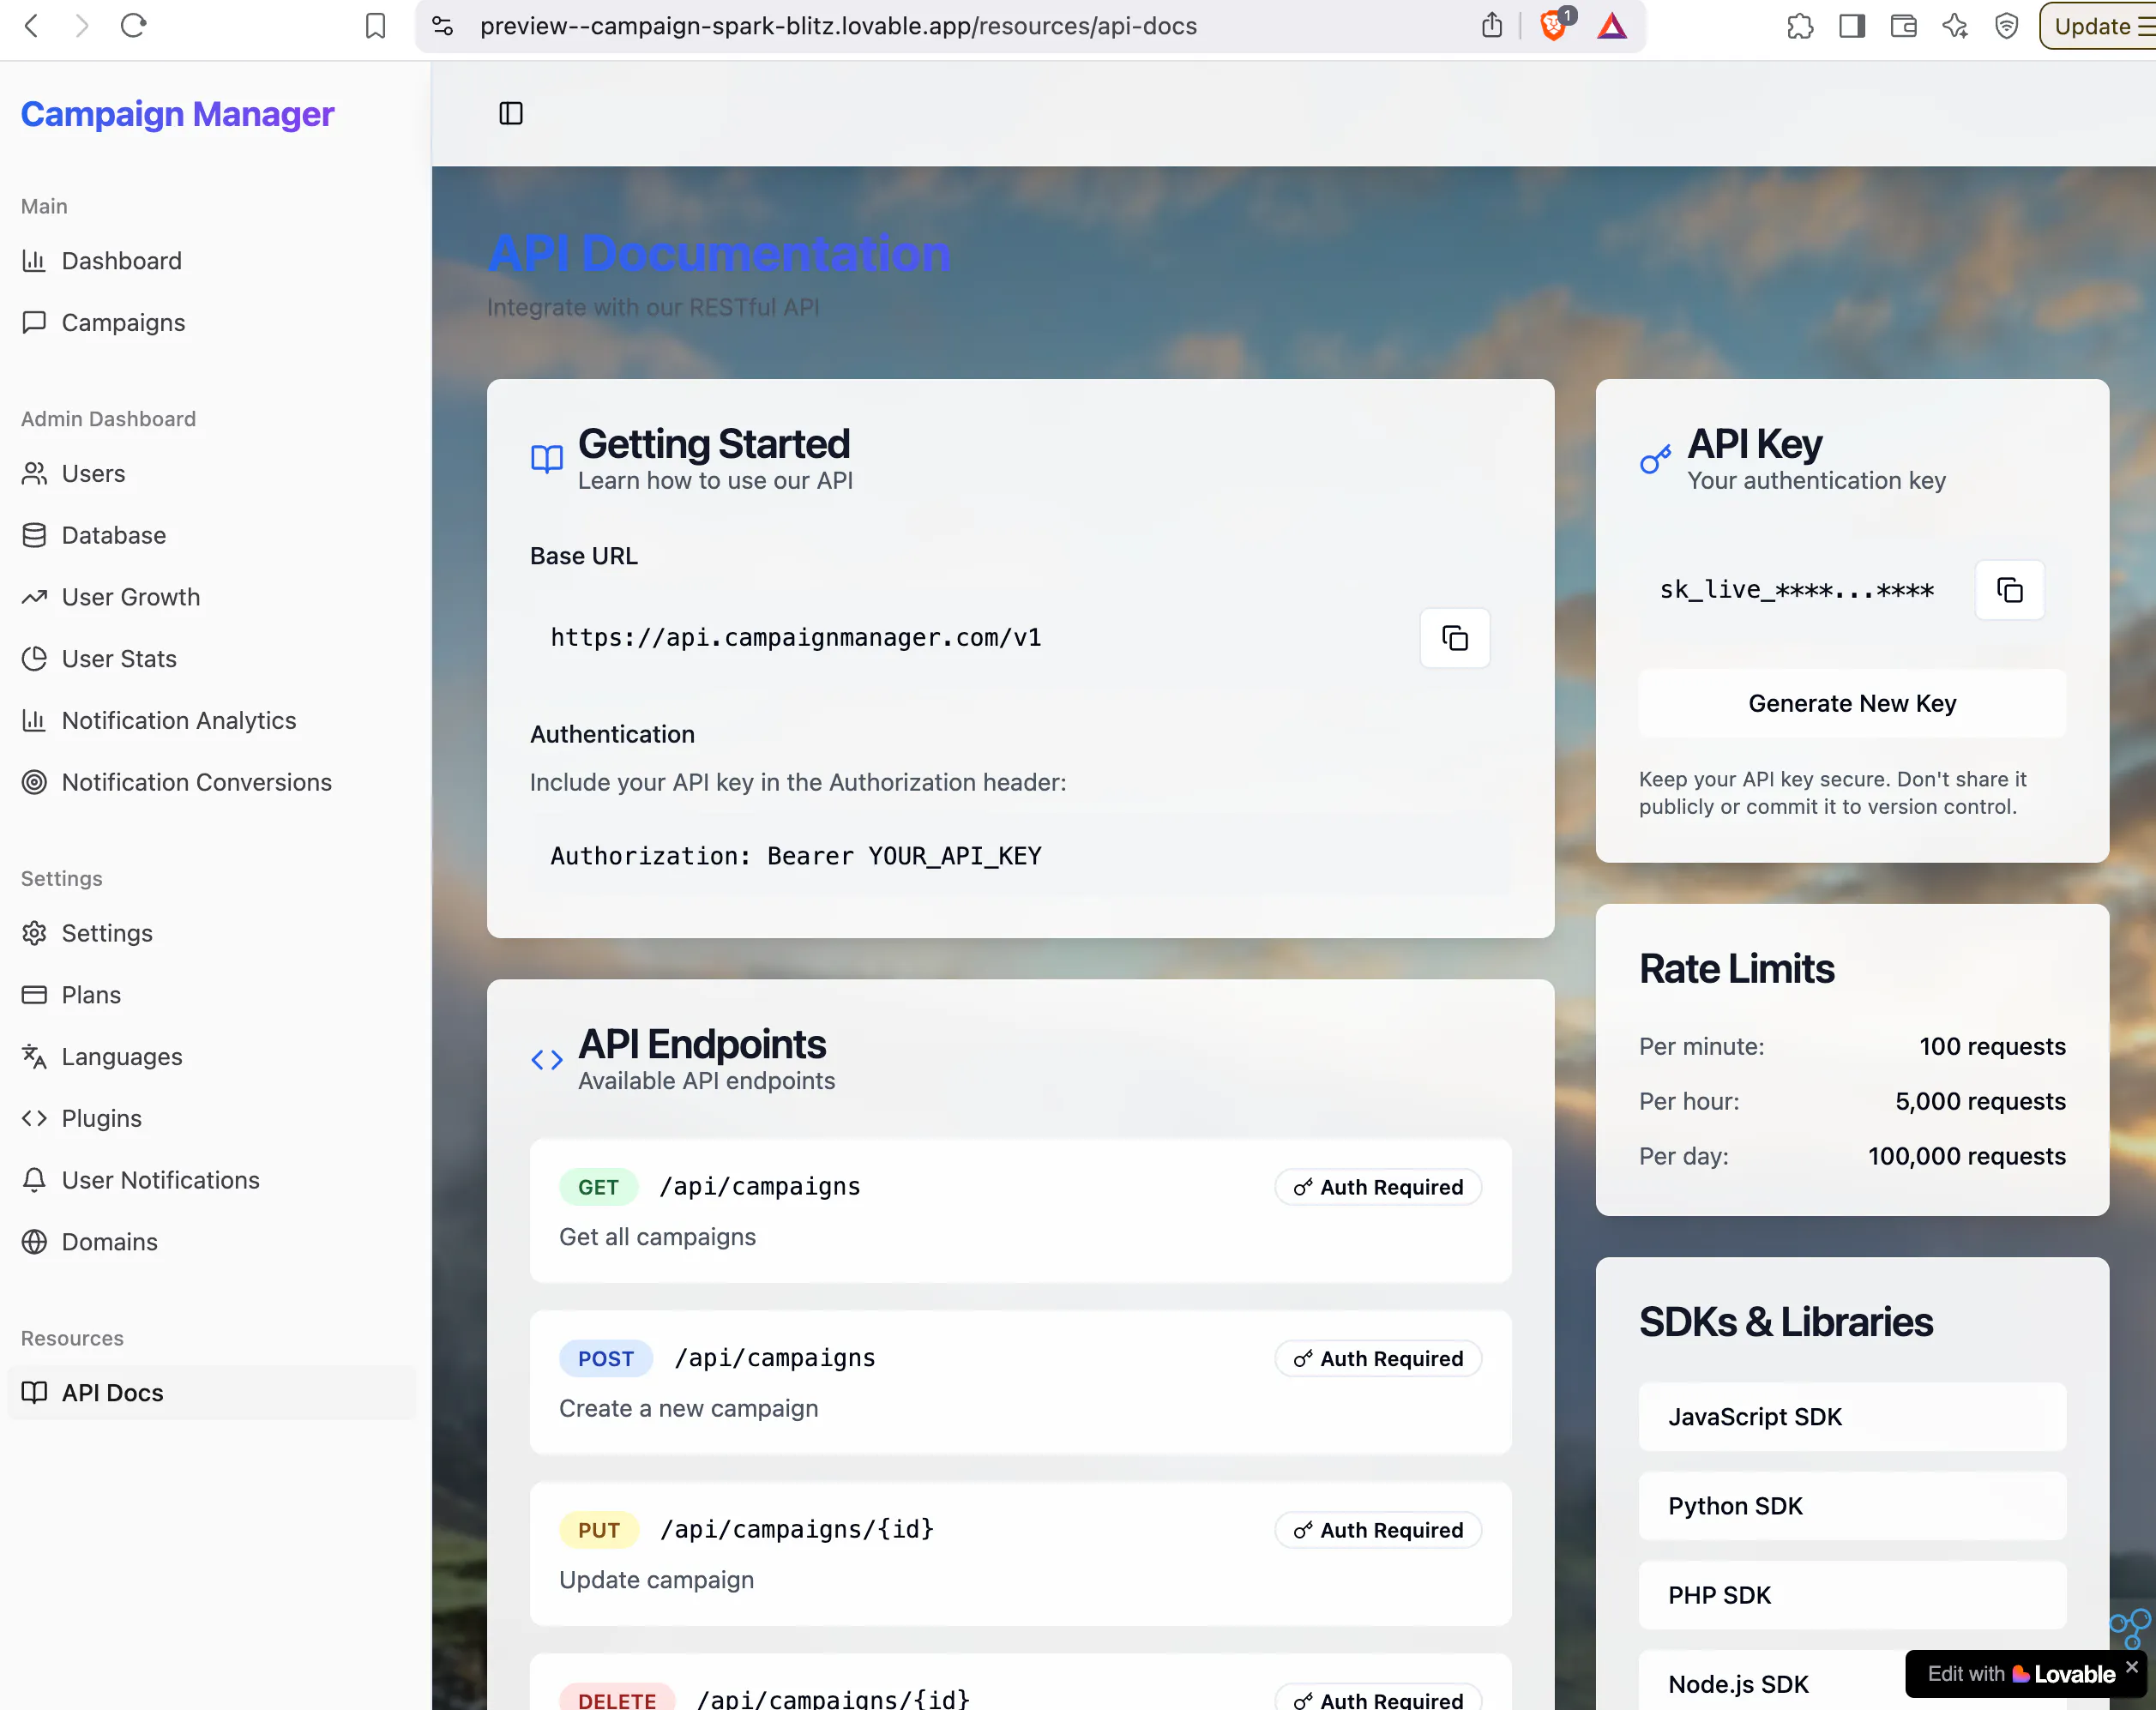The width and height of the screenshot is (2156, 1710).
Task: Click Auth Required on PUT endpoint
Action: coord(1378,1530)
